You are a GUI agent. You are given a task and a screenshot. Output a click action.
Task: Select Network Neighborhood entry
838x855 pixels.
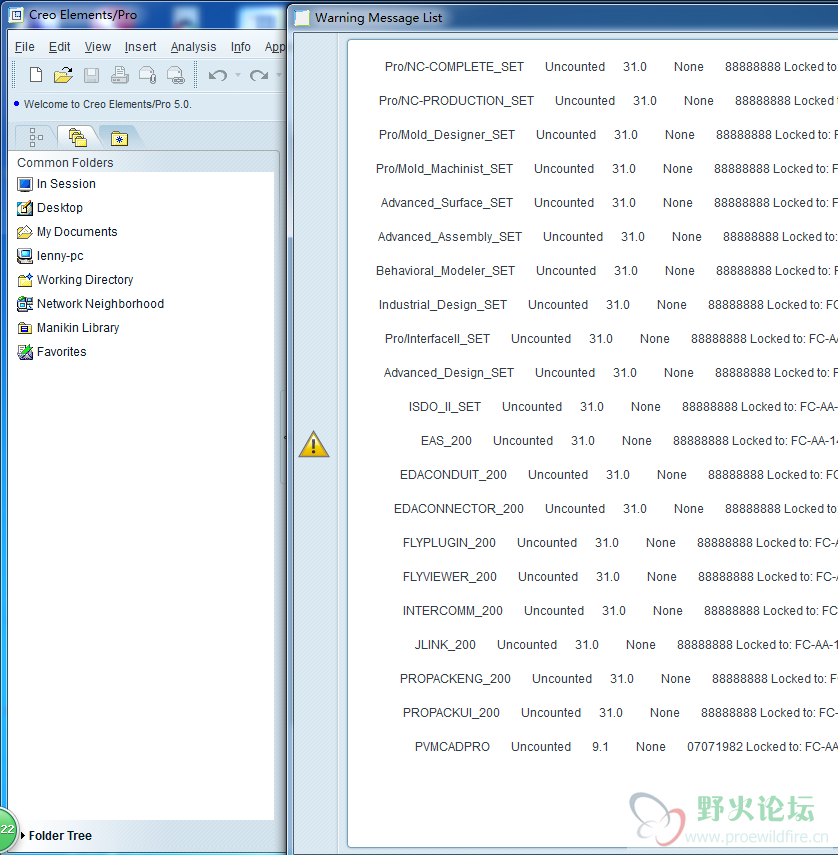pyautogui.click(x=100, y=304)
